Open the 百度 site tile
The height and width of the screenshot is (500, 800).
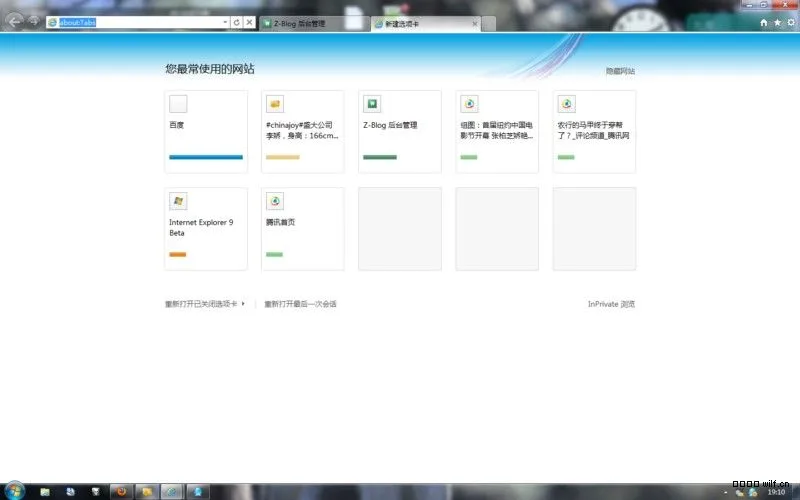206,132
